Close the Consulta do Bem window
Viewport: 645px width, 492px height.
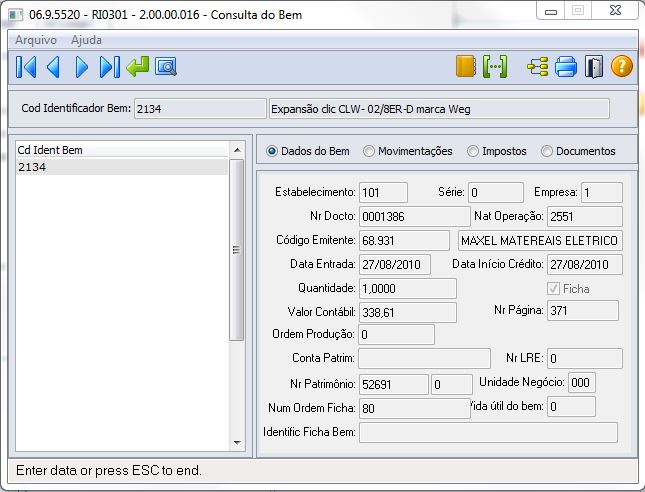615,10
